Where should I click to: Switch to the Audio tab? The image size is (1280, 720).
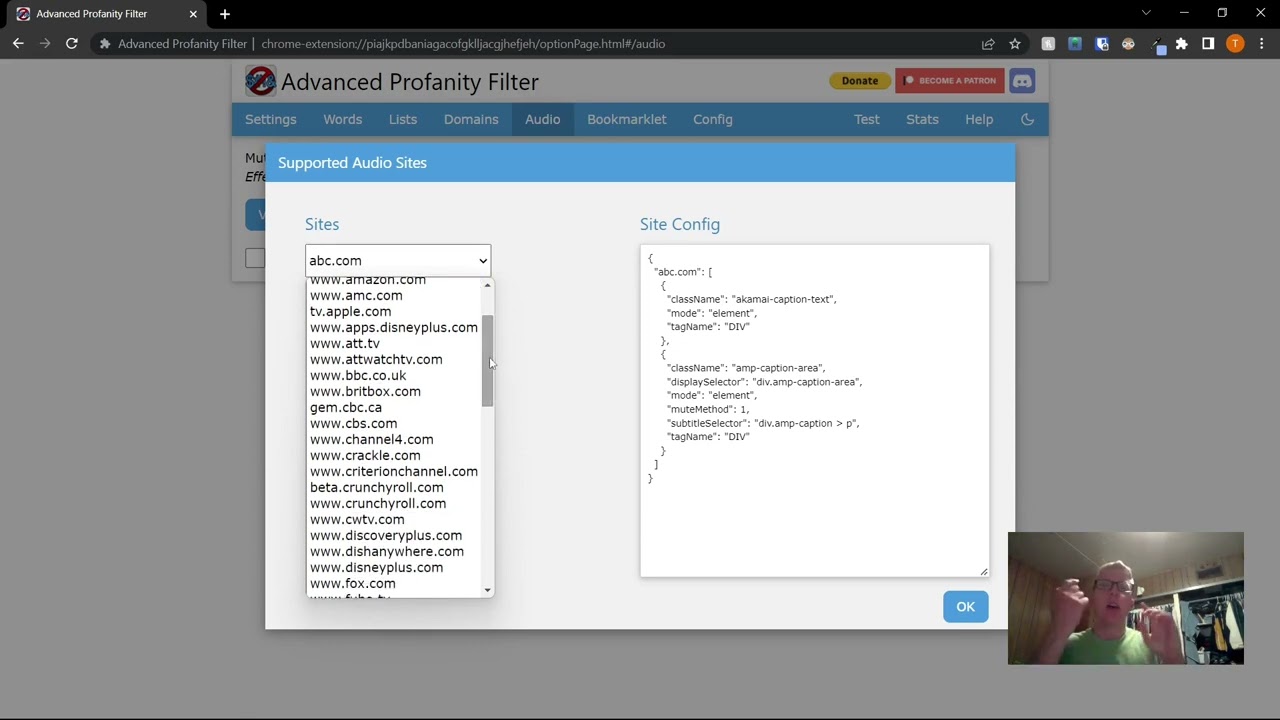pyautogui.click(x=543, y=119)
